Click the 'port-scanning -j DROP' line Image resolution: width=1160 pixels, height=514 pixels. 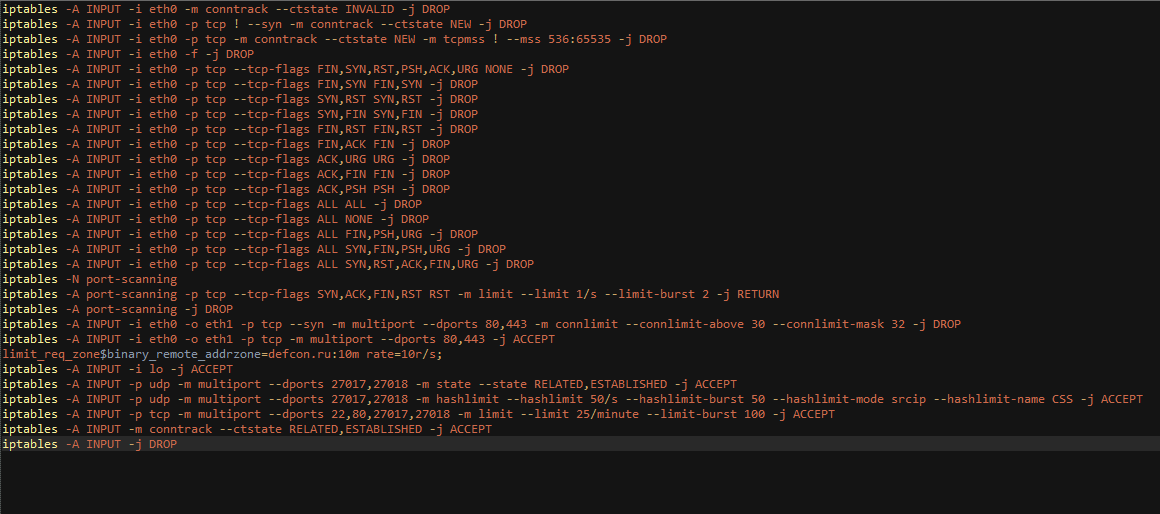(x=118, y=309)
